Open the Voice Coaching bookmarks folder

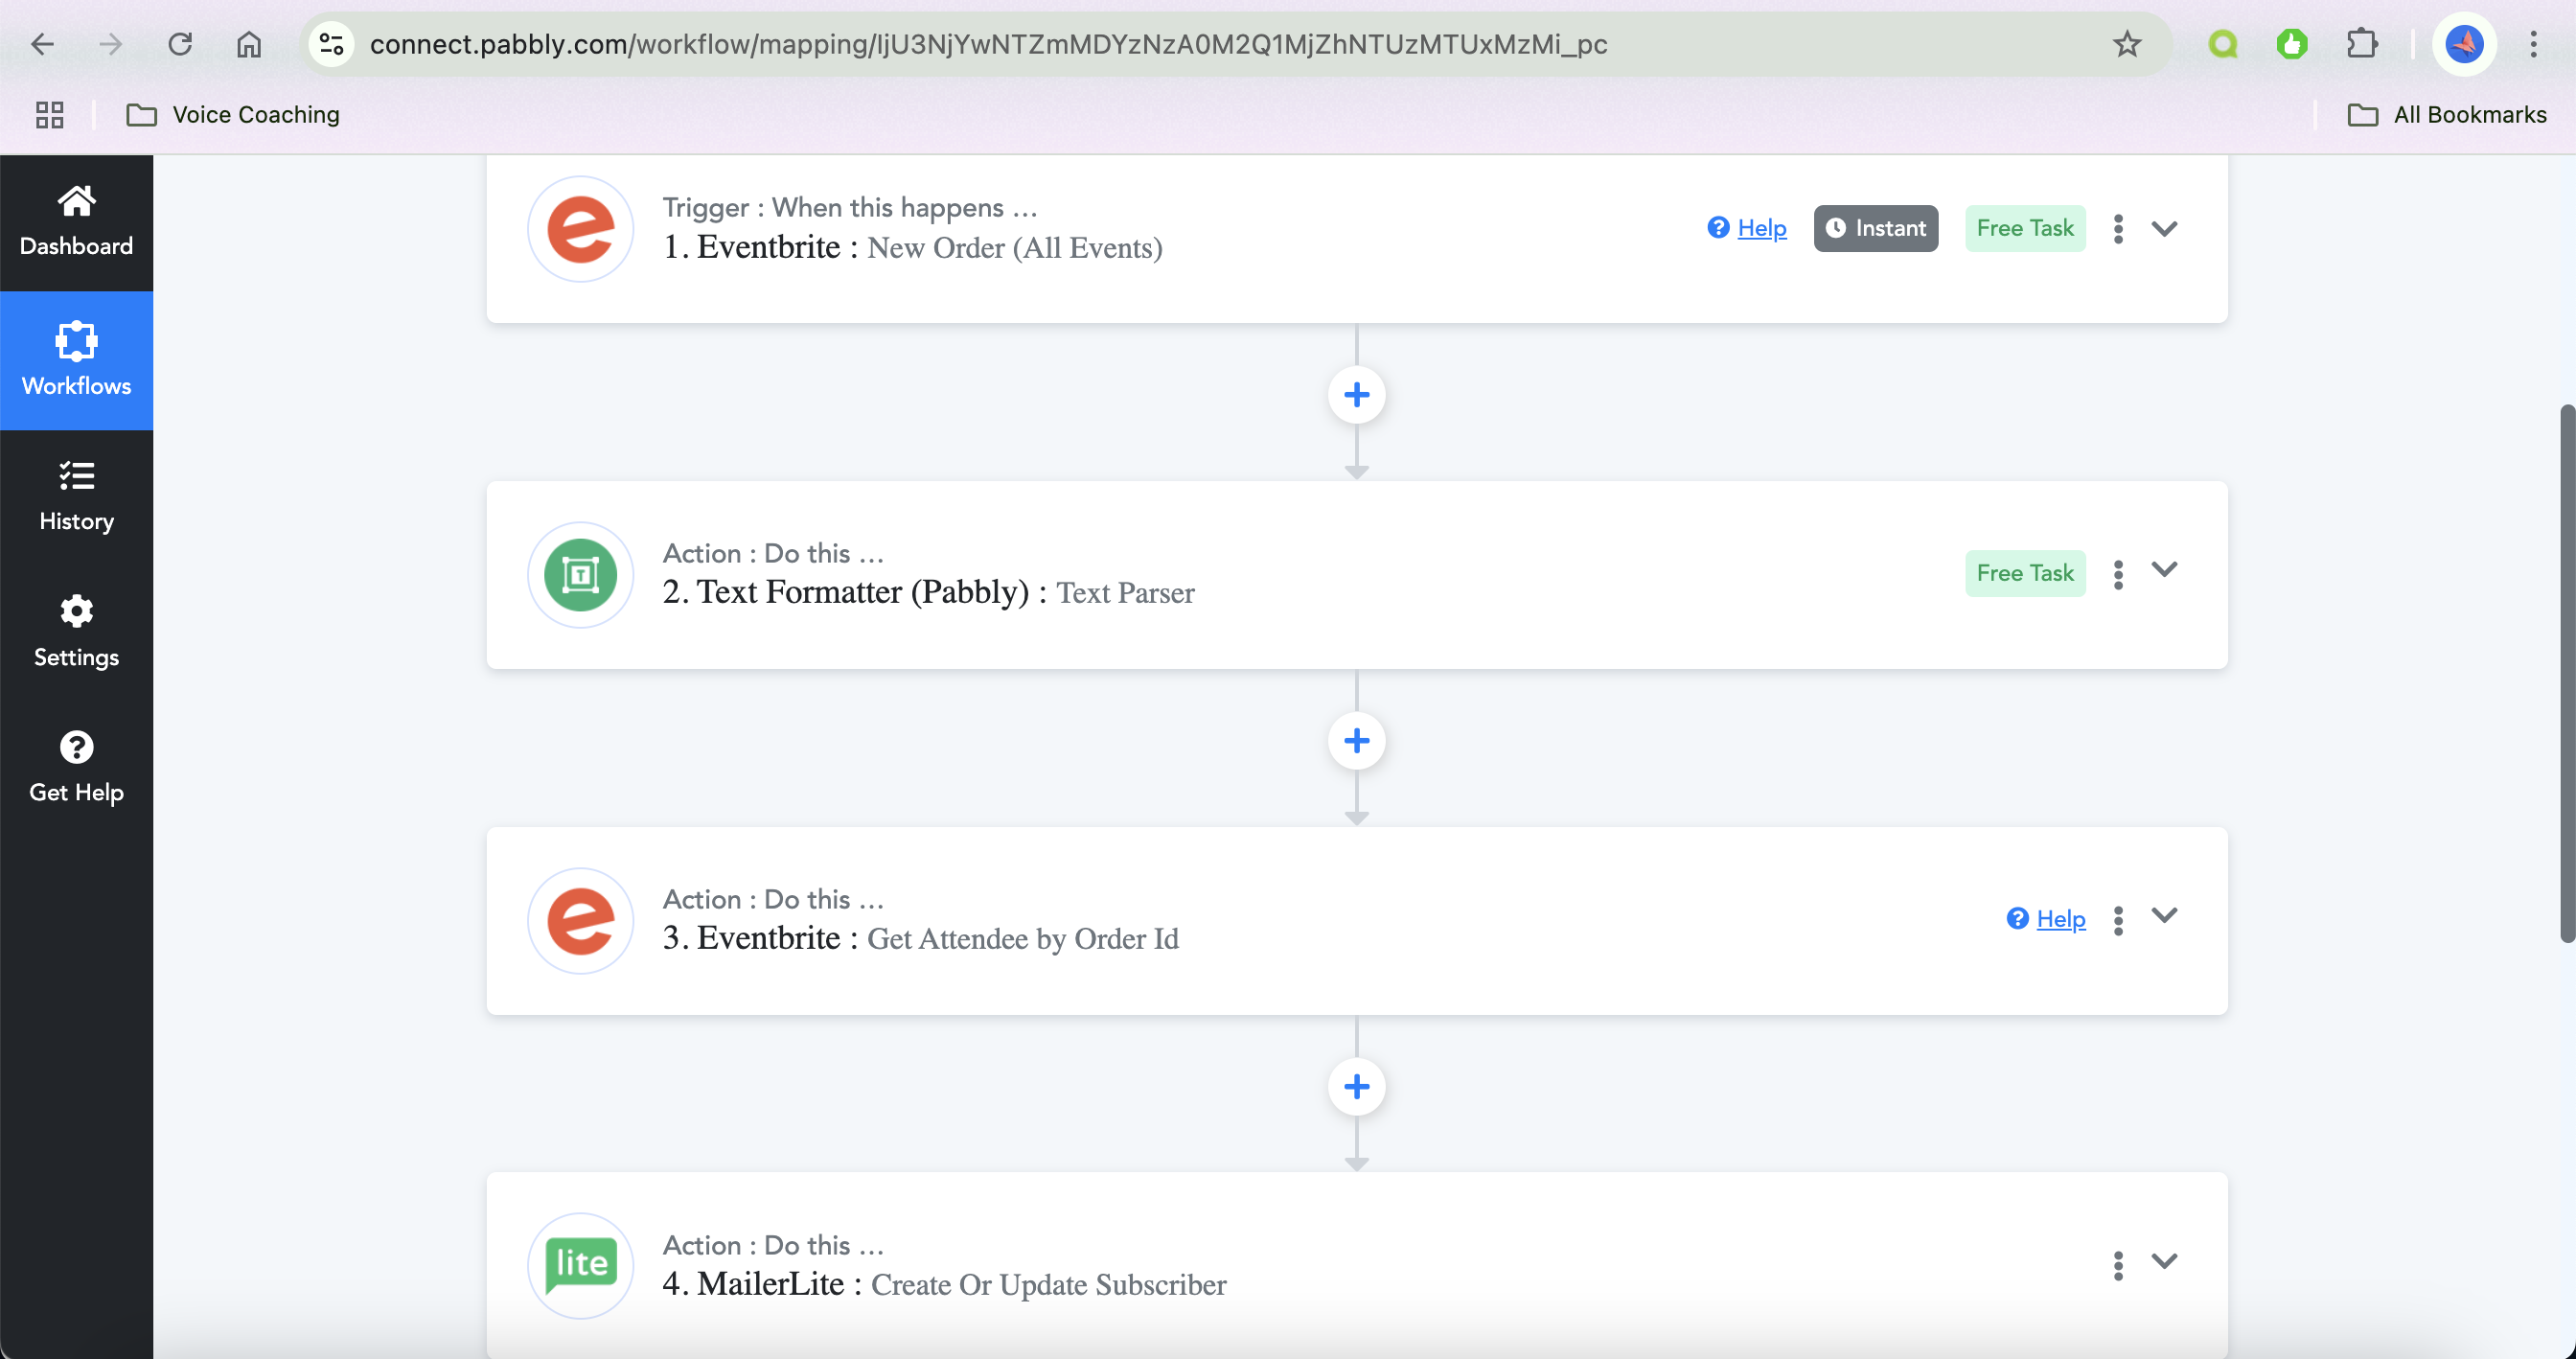(x=233, y=115)
